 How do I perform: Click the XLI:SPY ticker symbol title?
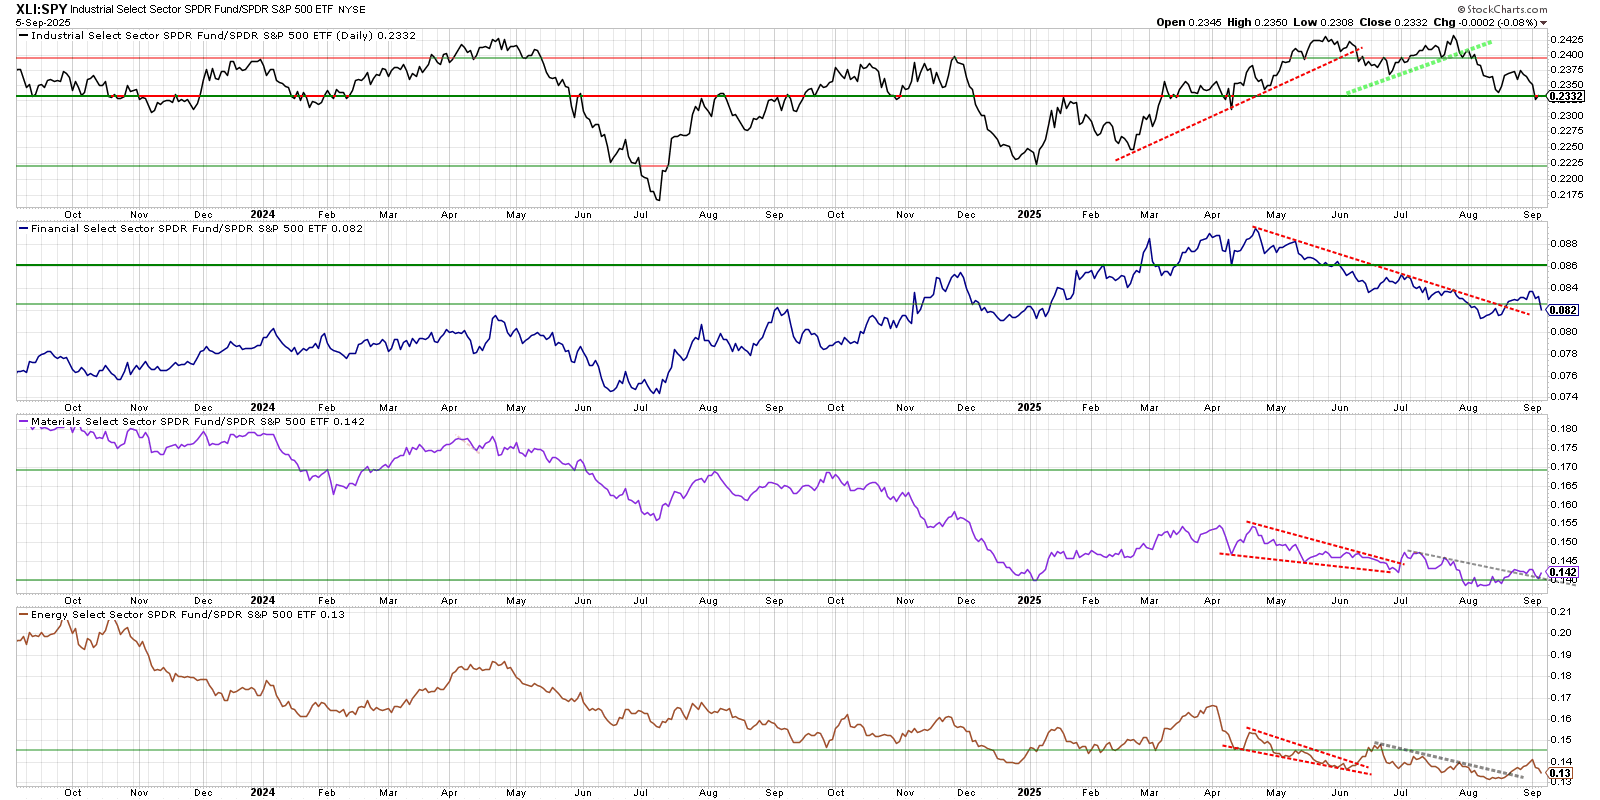(x=41, y=9)
